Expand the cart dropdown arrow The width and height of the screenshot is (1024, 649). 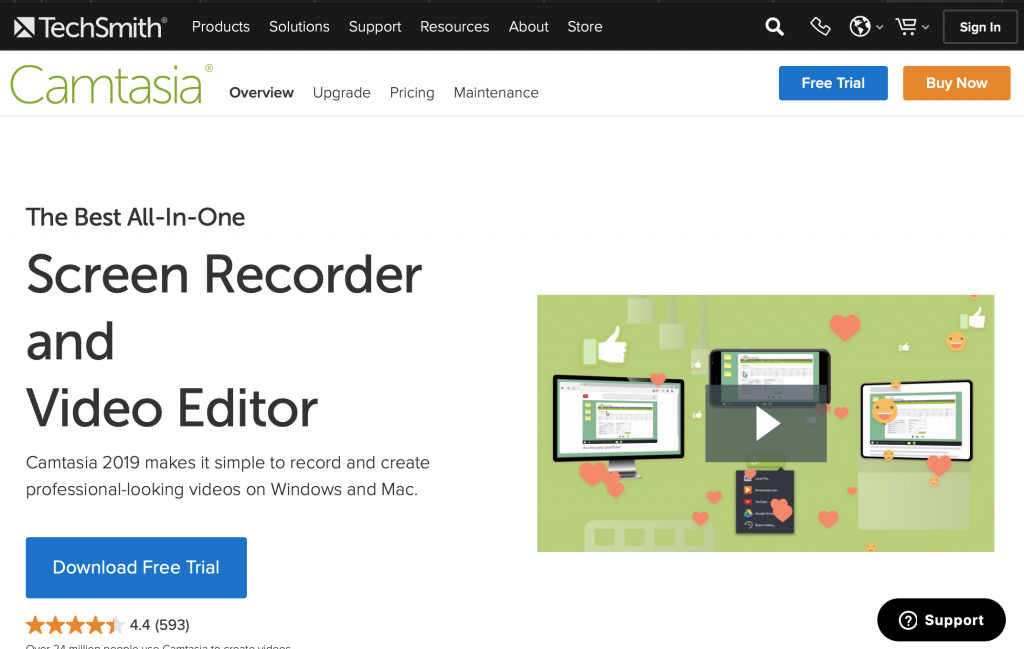[x=926, y=28]
